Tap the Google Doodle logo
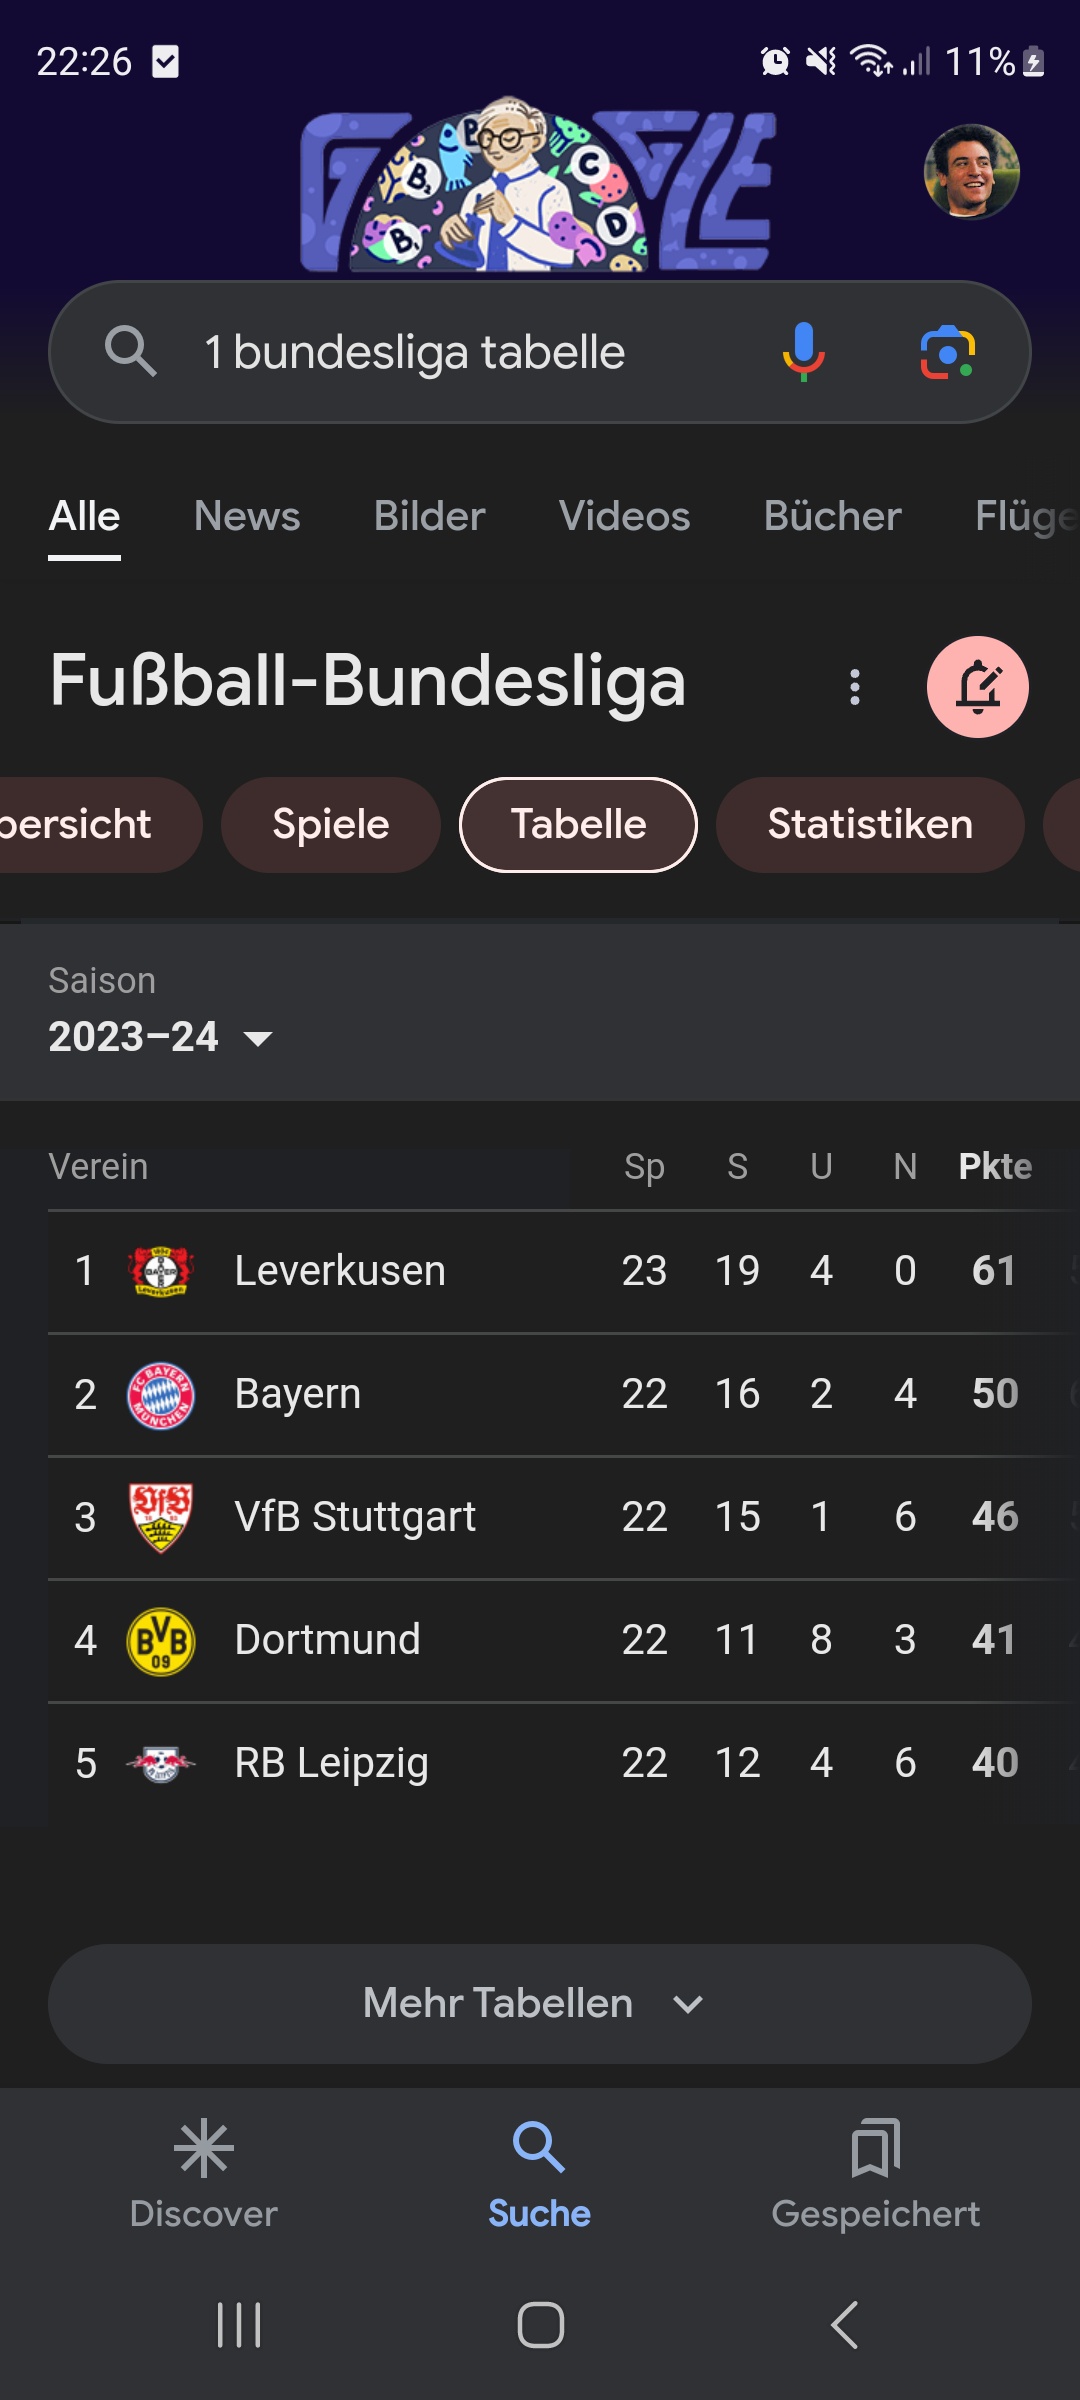 [x=538, y=186]
